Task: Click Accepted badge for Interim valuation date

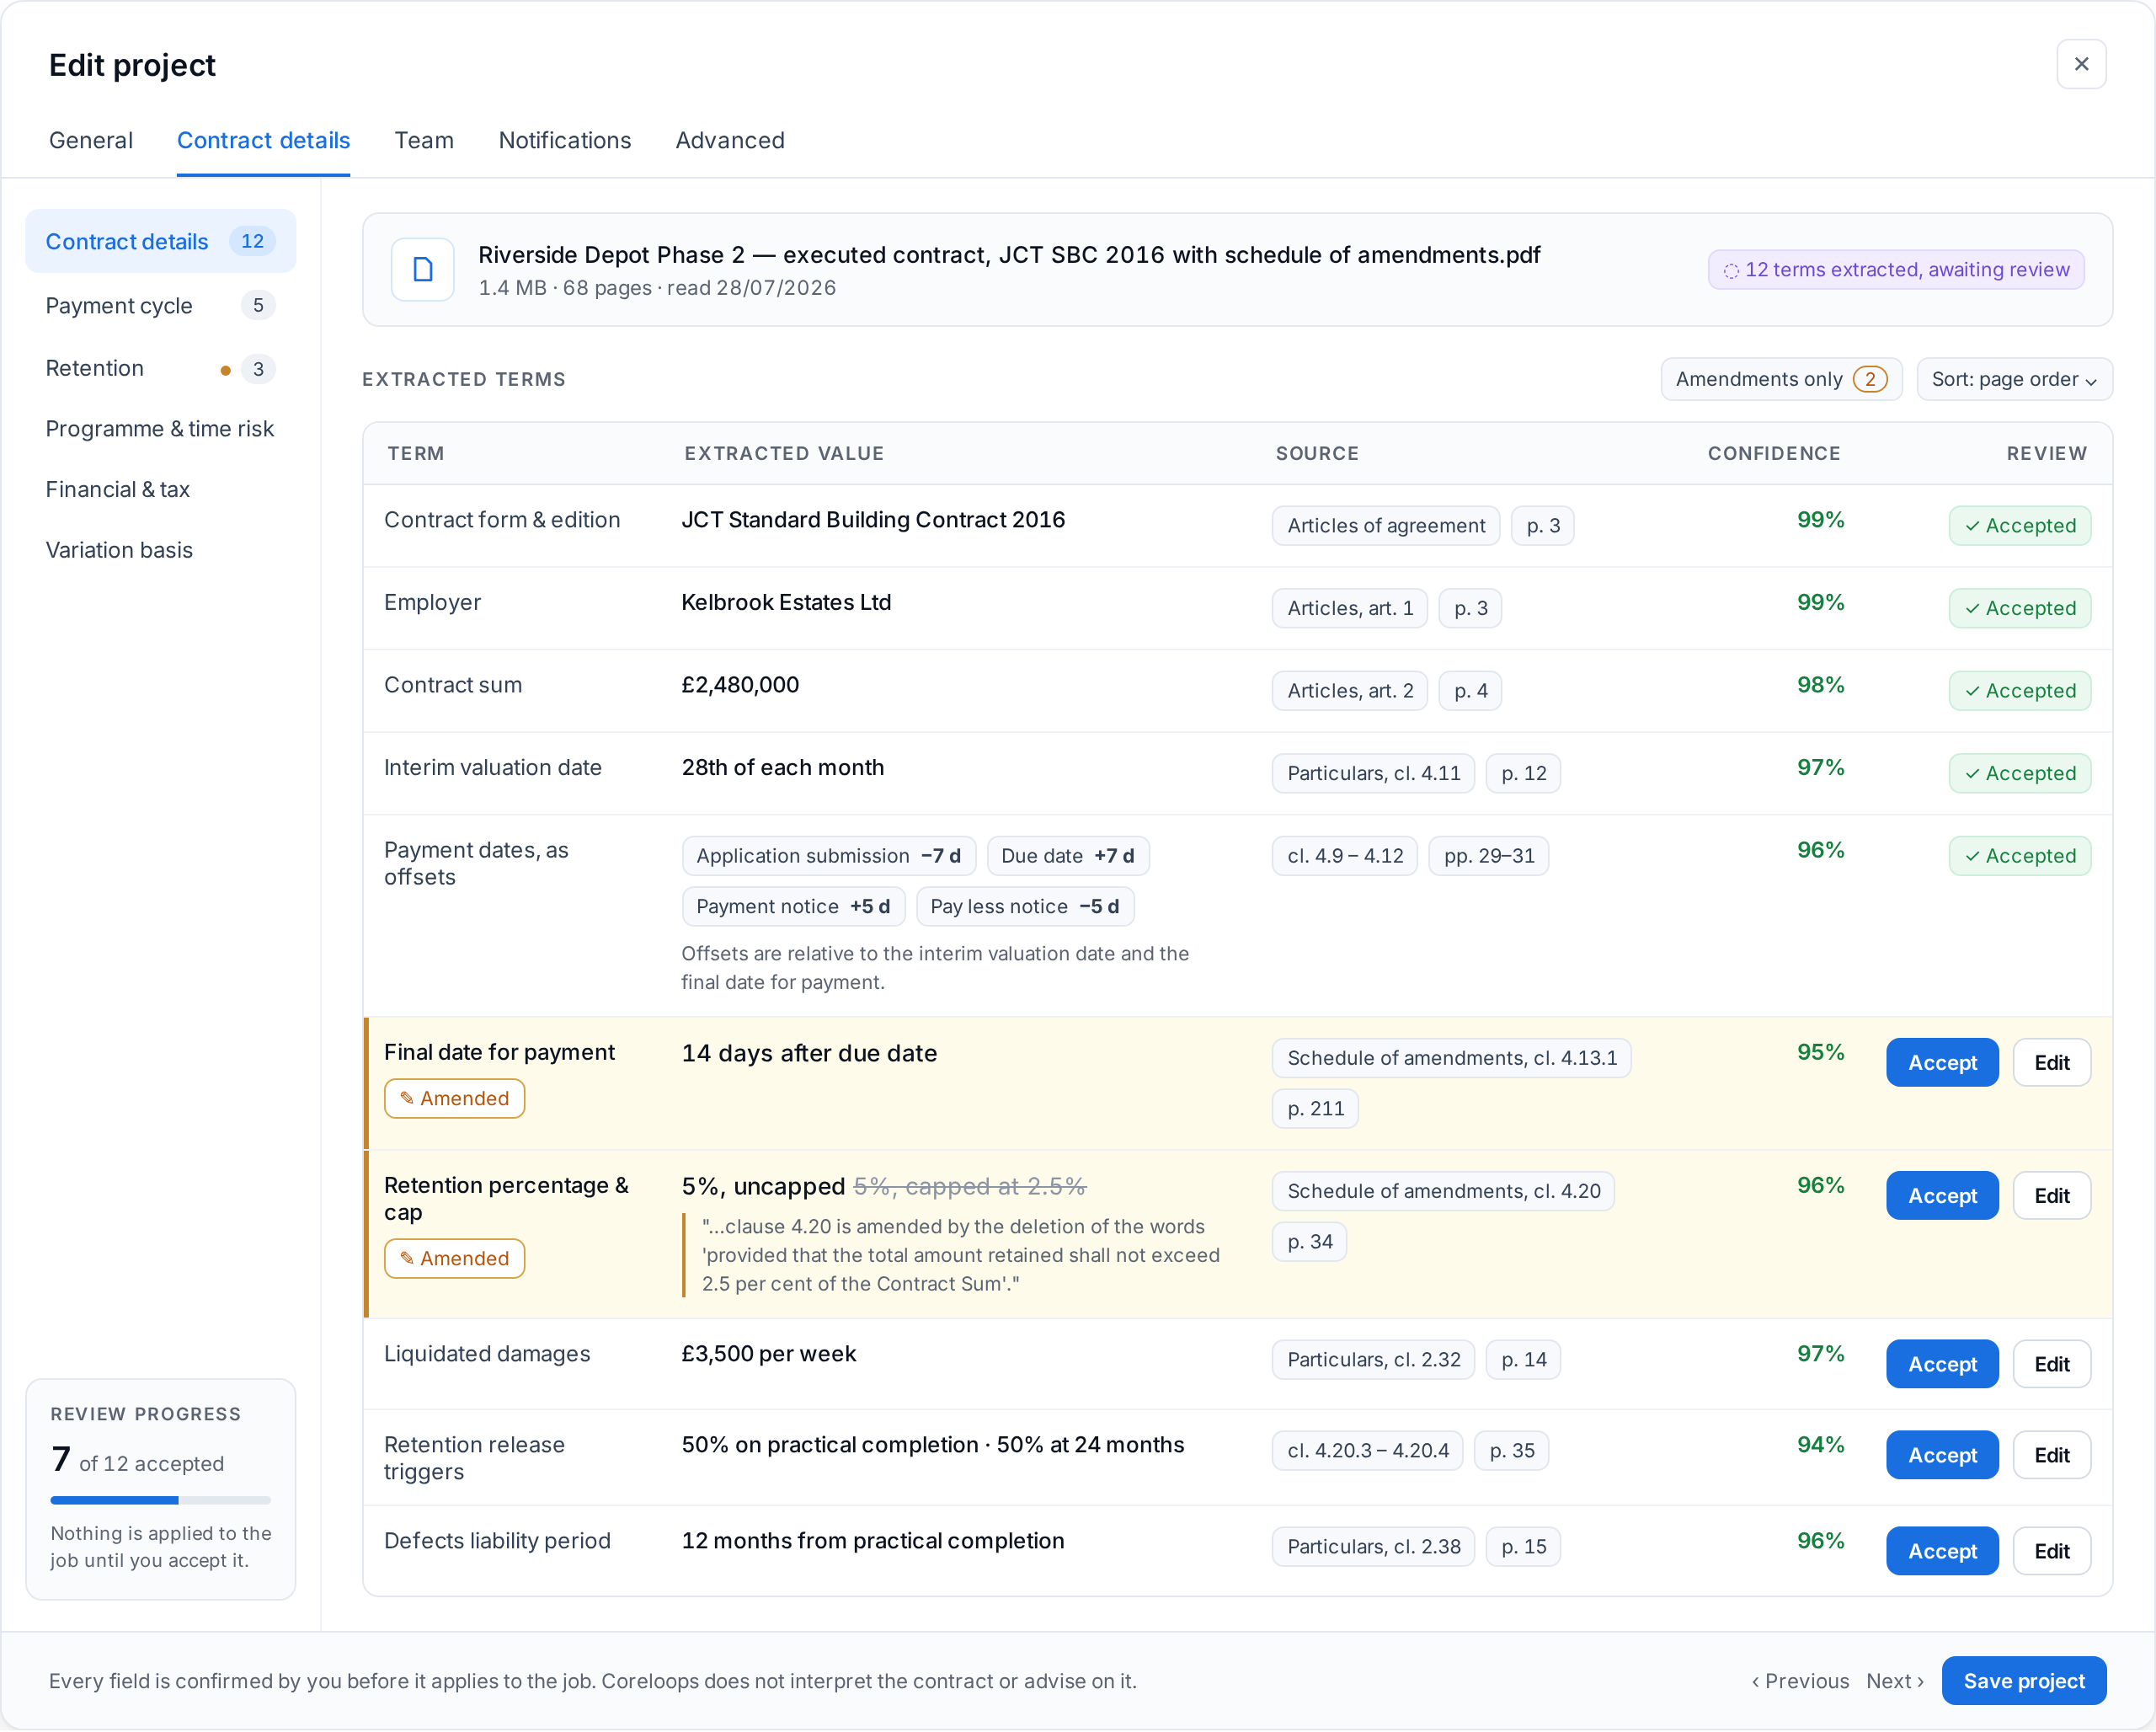Action: point(2019,773)
